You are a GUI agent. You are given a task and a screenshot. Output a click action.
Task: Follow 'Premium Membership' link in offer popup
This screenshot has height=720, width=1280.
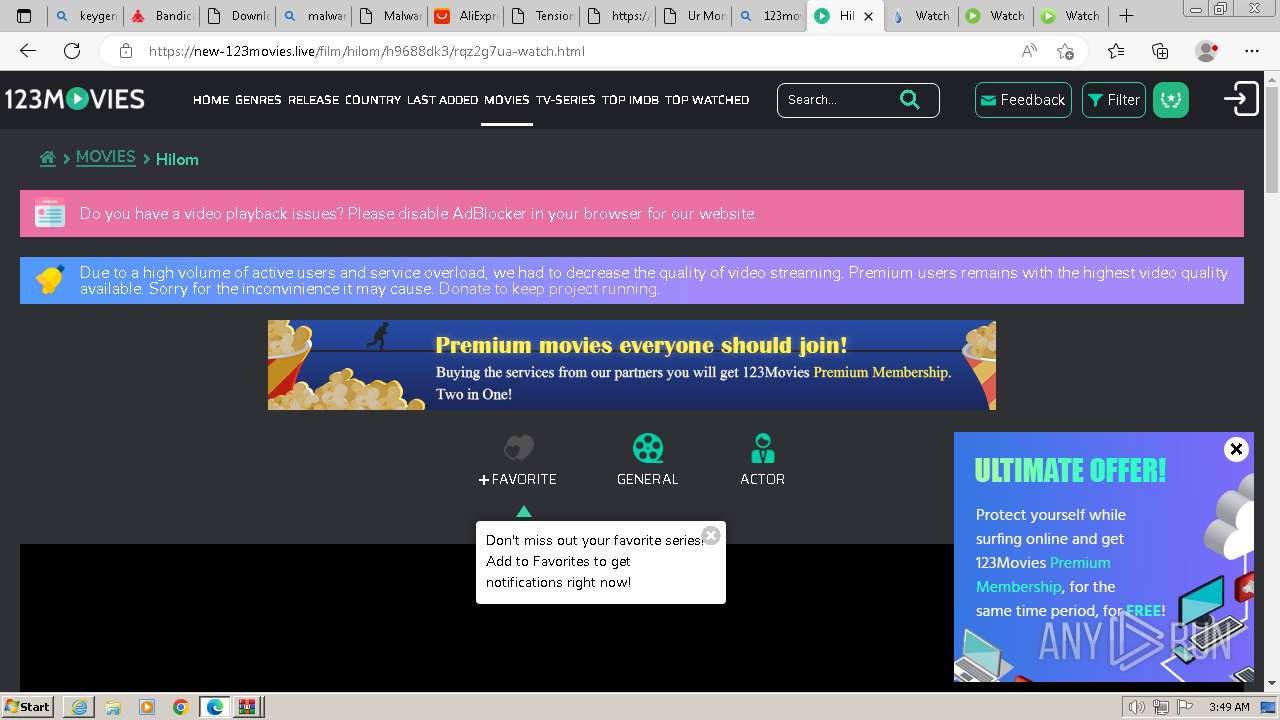point(1043,575)
